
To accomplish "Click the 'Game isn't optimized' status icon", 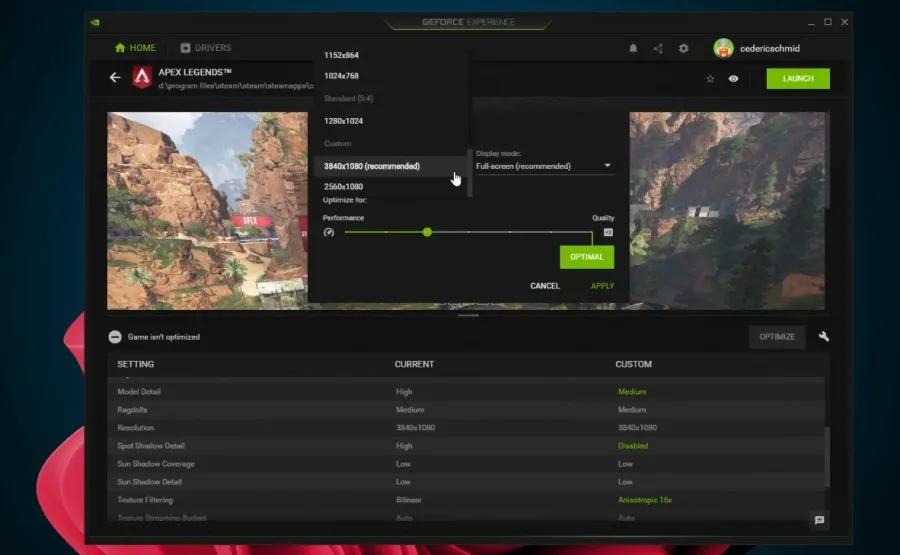I will 115,337.
